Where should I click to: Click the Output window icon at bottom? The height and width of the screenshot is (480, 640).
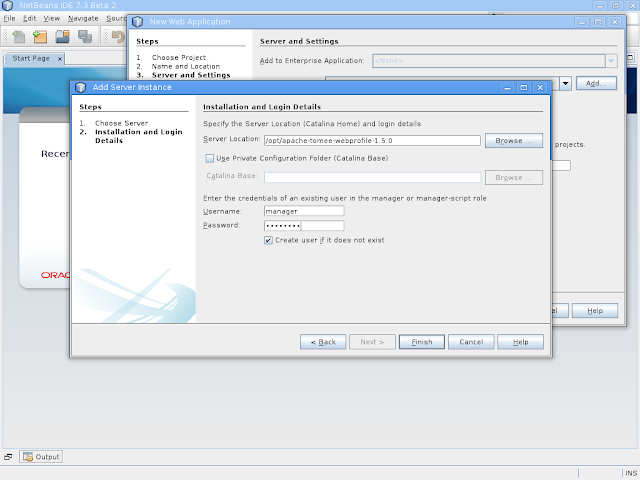pyautogui.click(x=28, y=457)
